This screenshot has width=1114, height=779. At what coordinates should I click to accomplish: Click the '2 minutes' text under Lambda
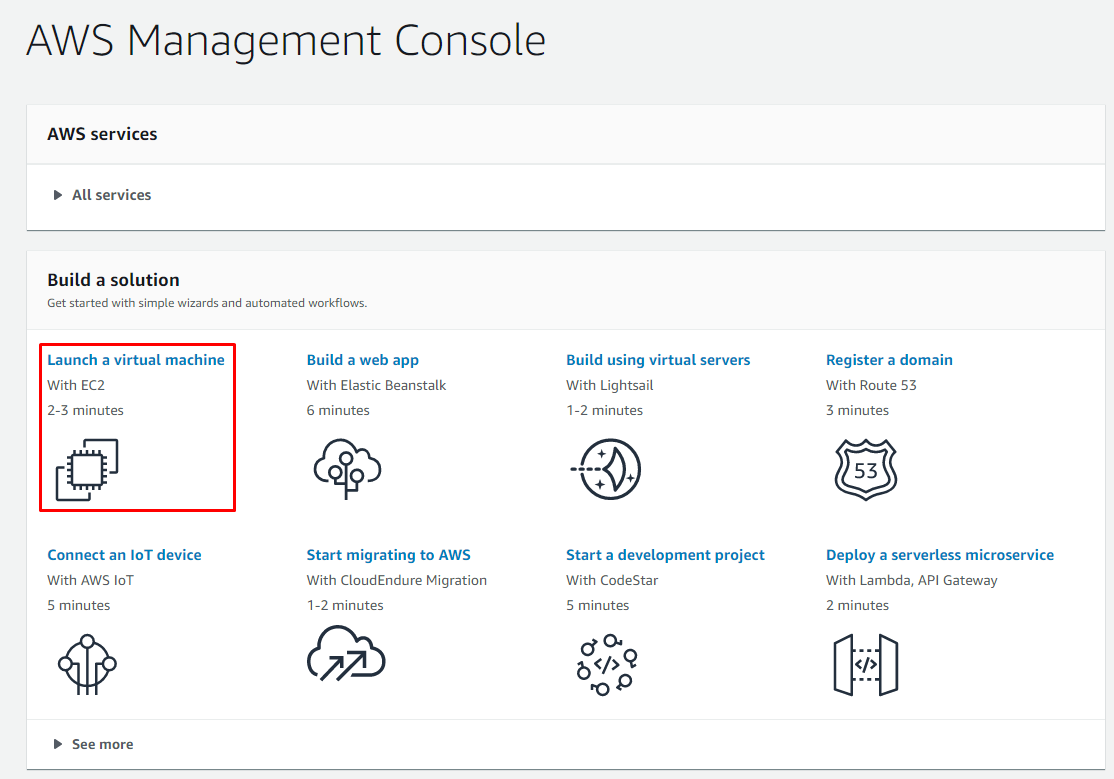[858, 605]
